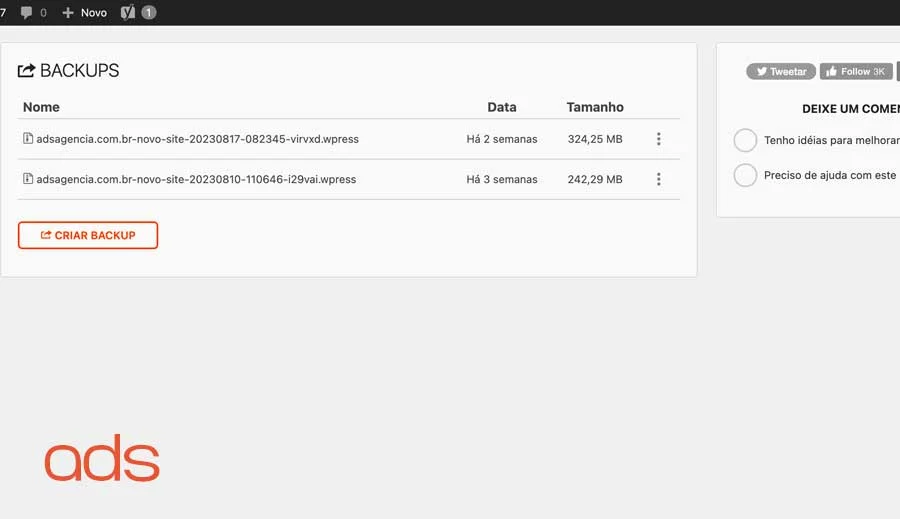Click the Nome column header
Screen dimensions: 900x519
[41, 107]
